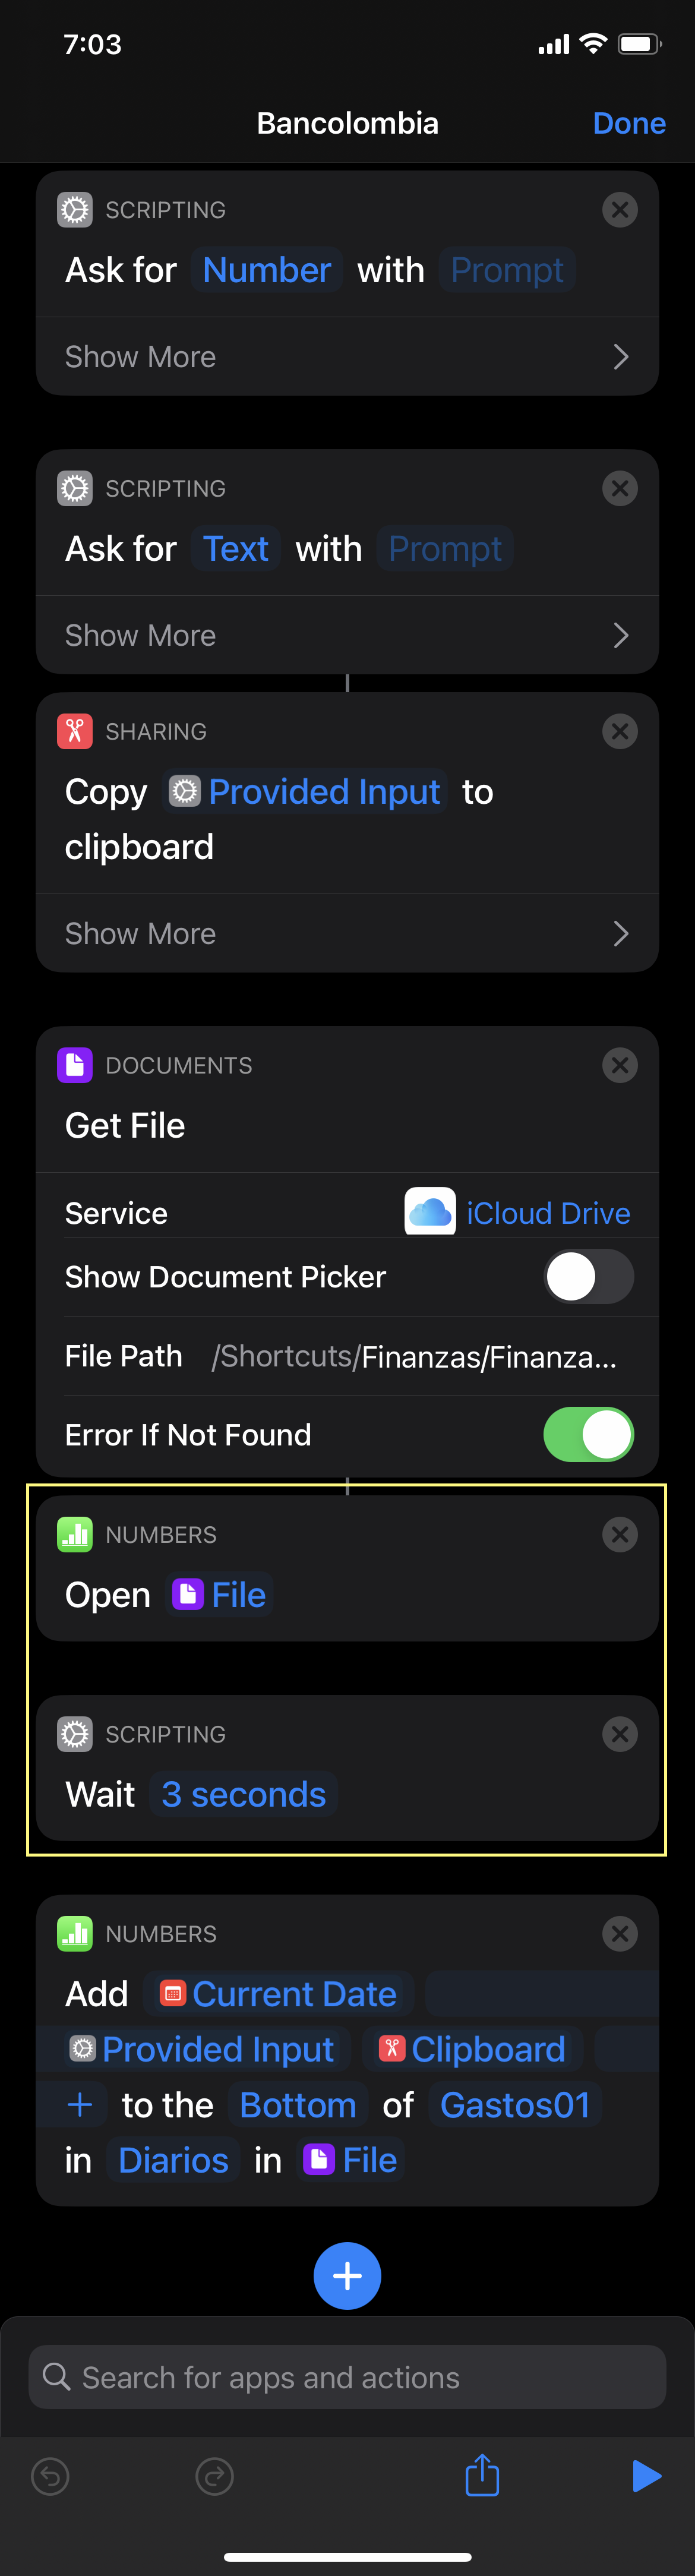Image resolution: width=695 pixels, height=2576 pixels.
Task: Disable Error If Not Found switch
Action: click(588, 1434)
